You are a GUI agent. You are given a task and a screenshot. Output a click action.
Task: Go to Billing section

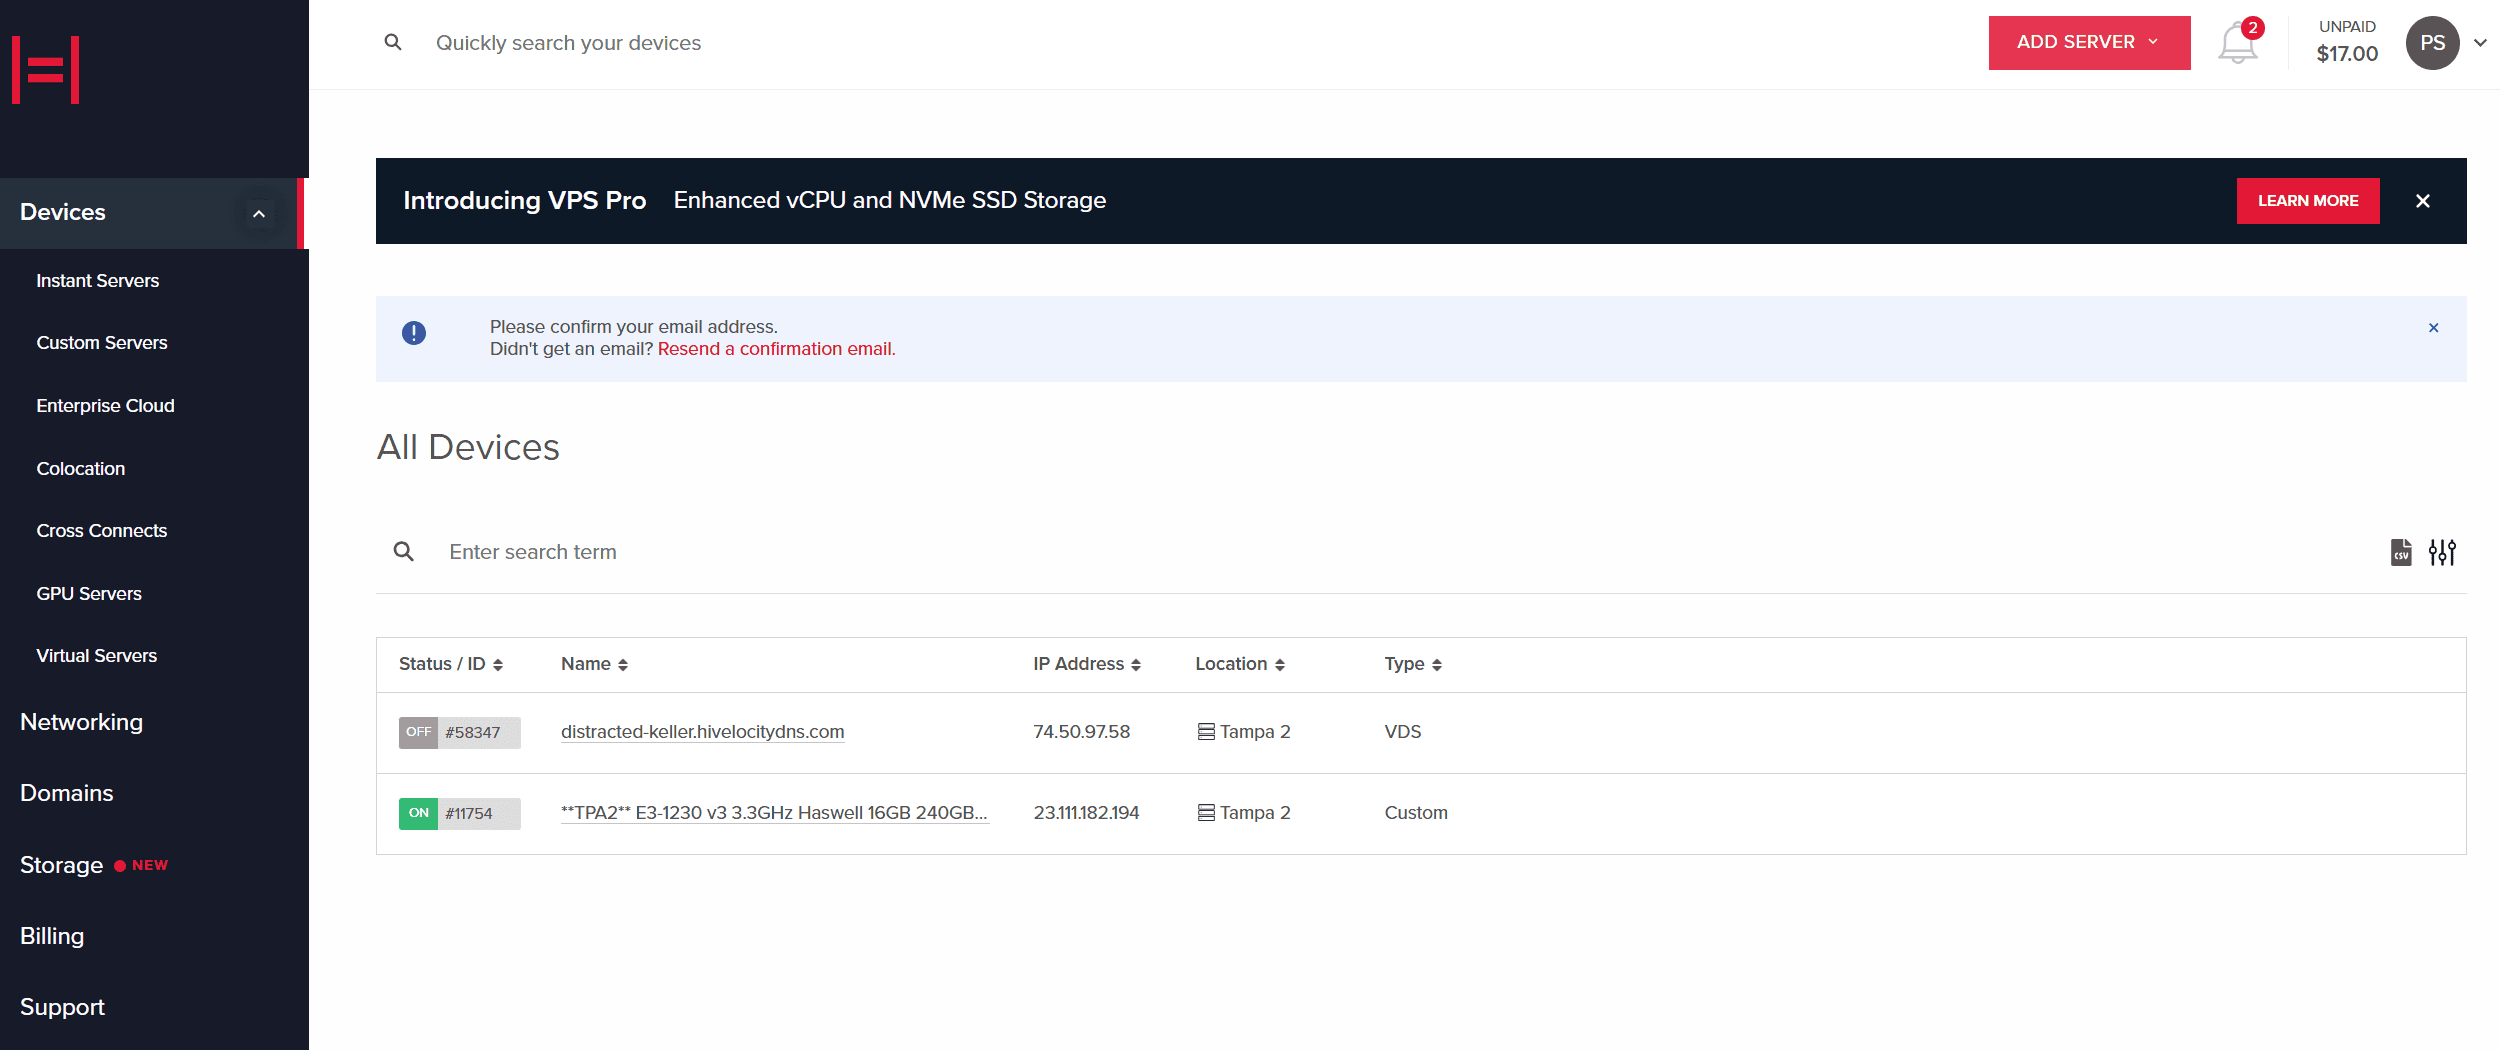click(52, 936)
